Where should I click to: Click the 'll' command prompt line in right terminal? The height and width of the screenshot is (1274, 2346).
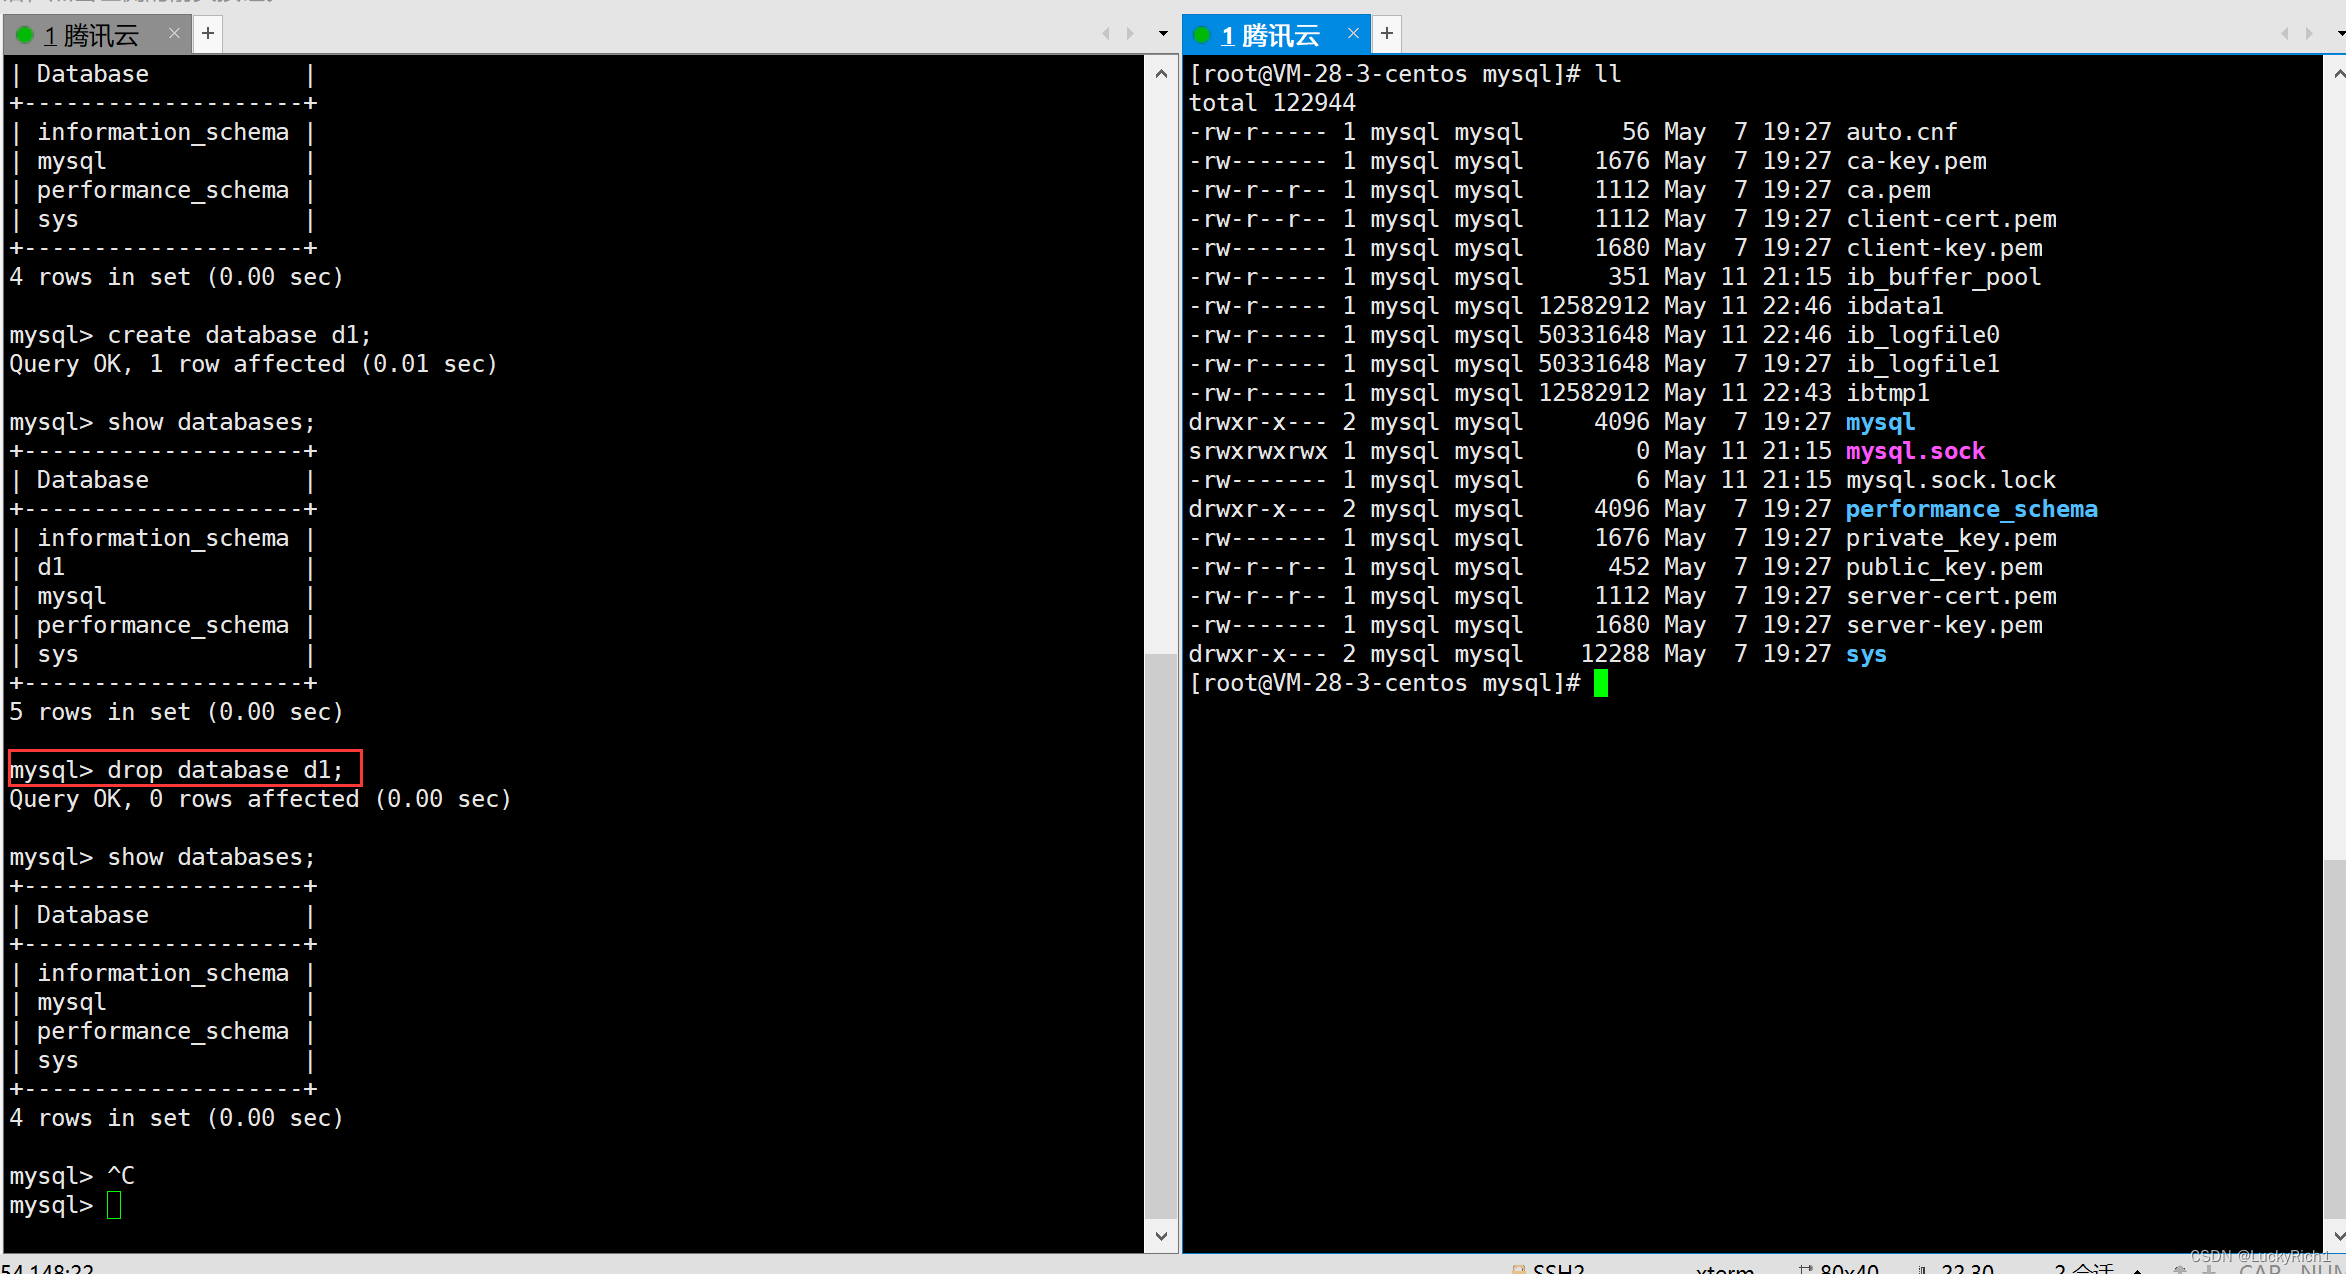pyautogui.click(x=1405, y=75)
